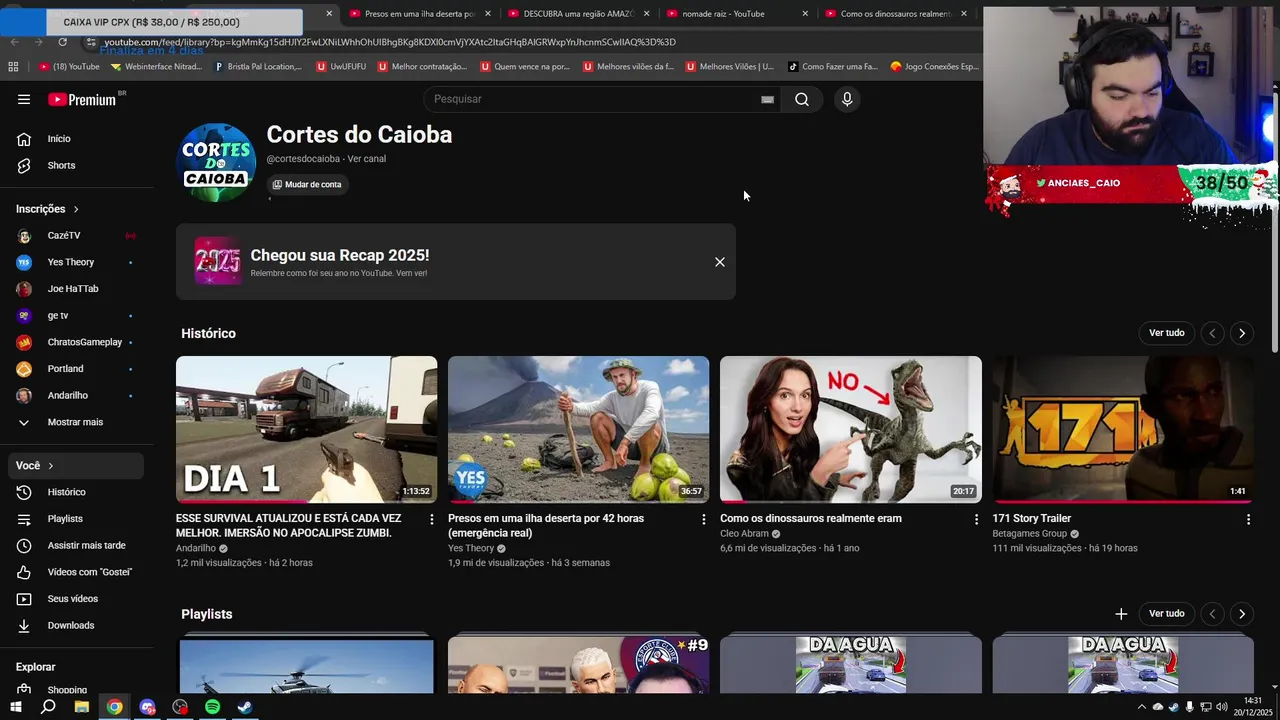Open UwUFUFU bookmark

coord(341,67)
